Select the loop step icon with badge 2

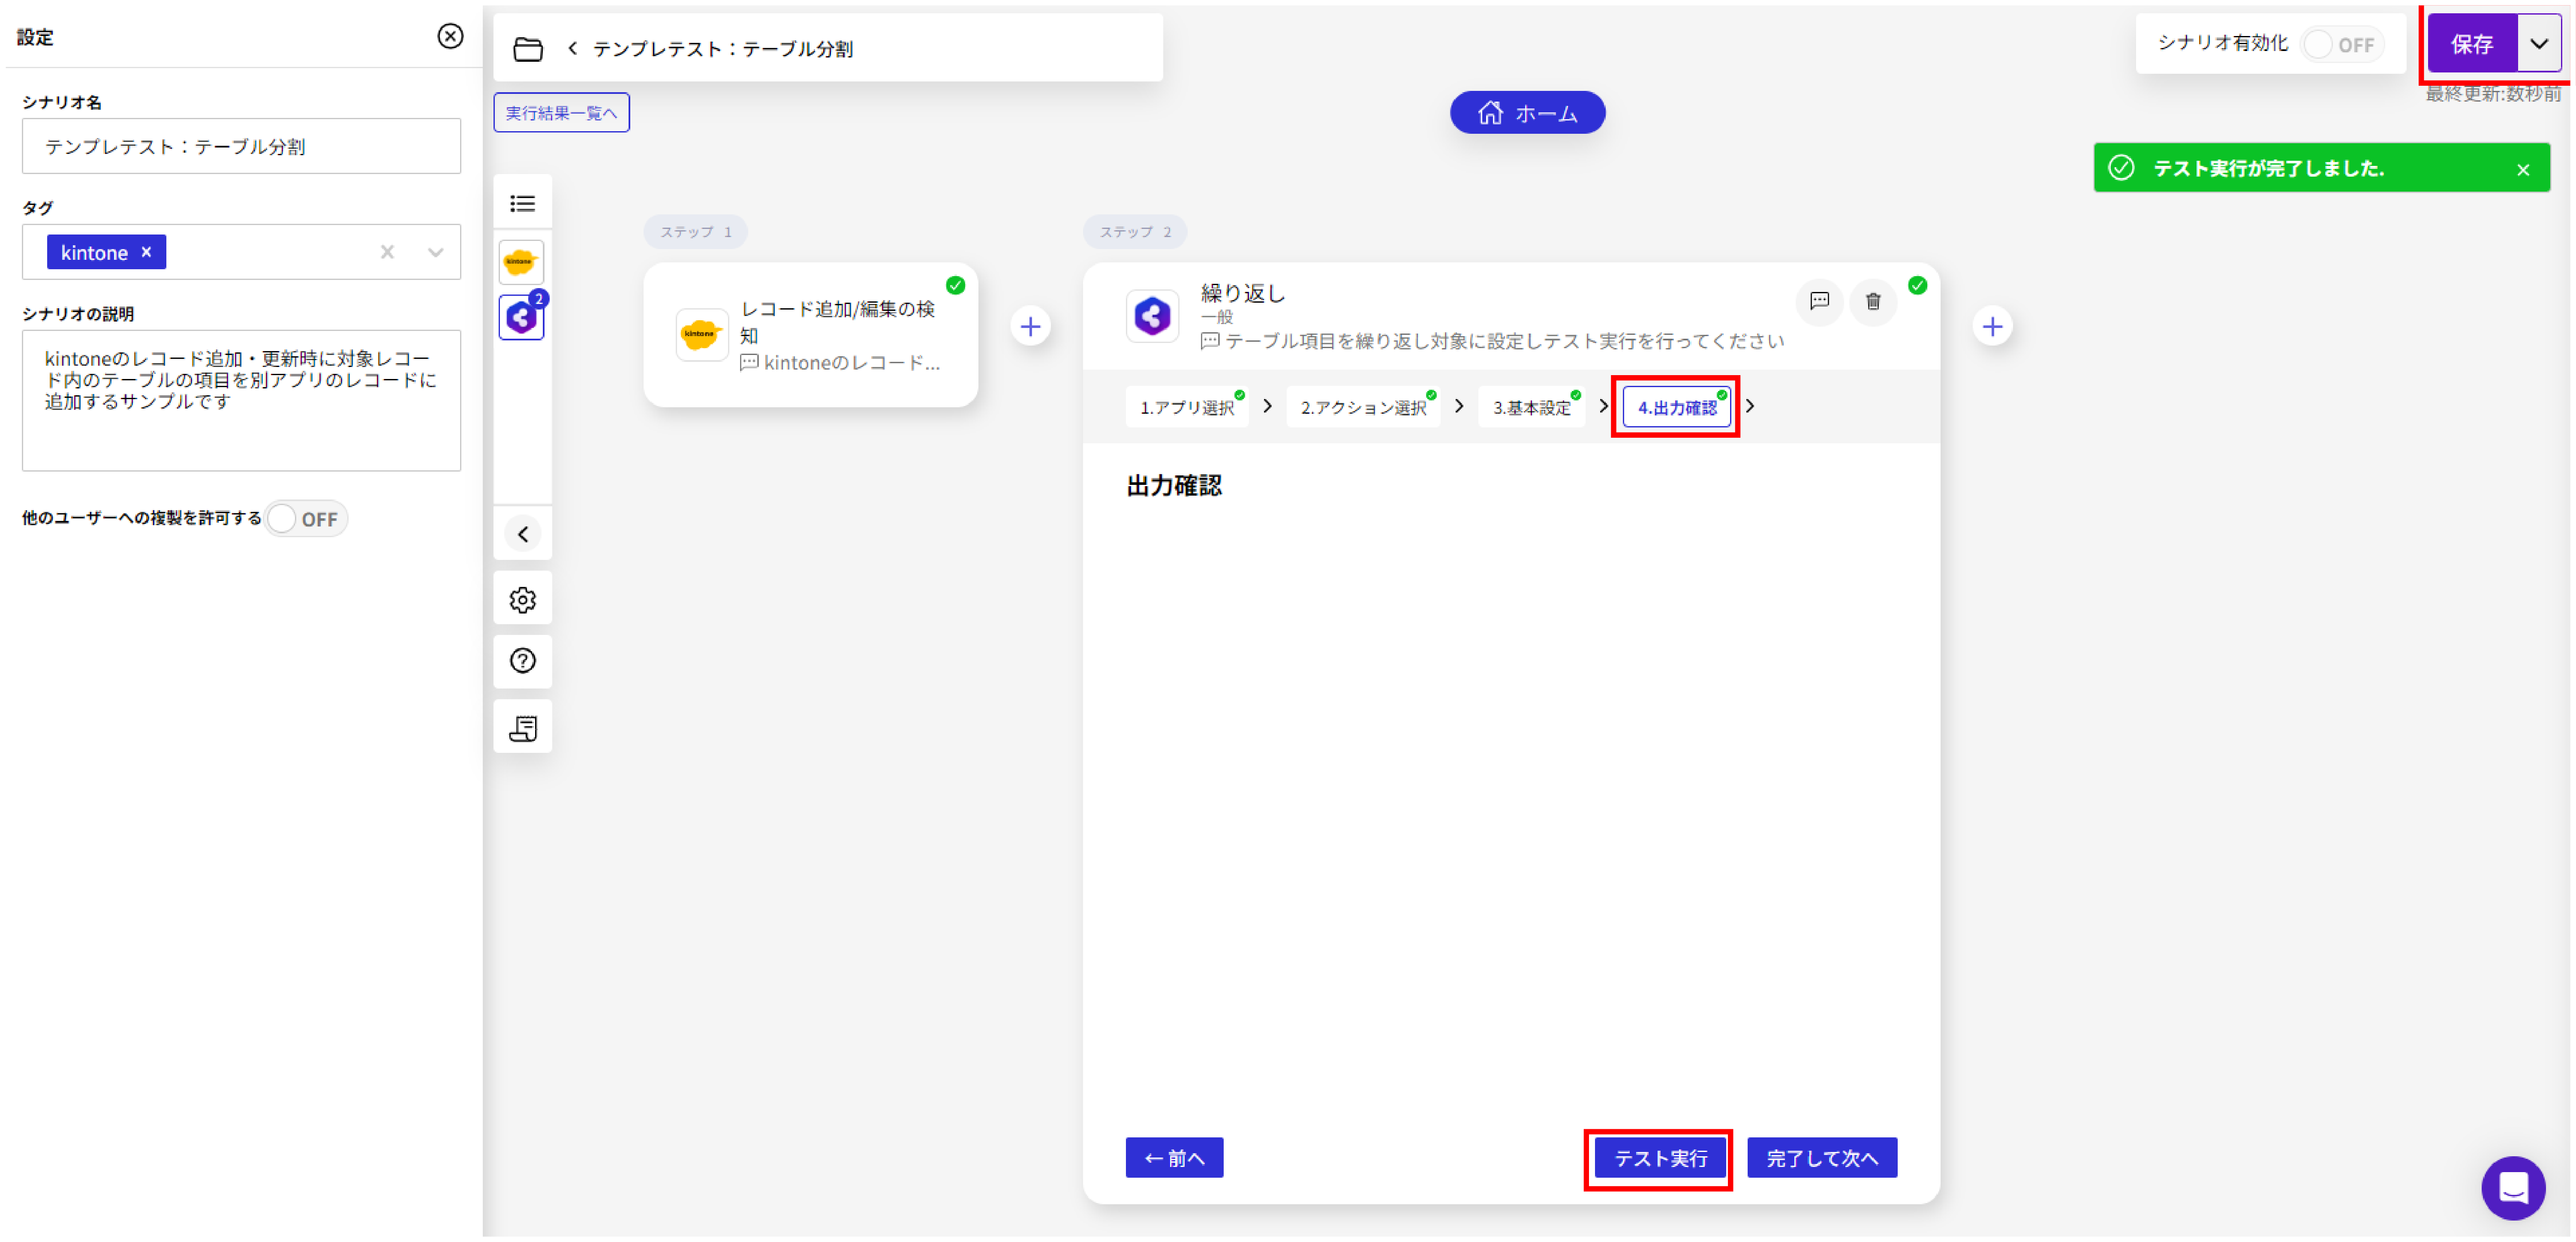pos(521,317)
